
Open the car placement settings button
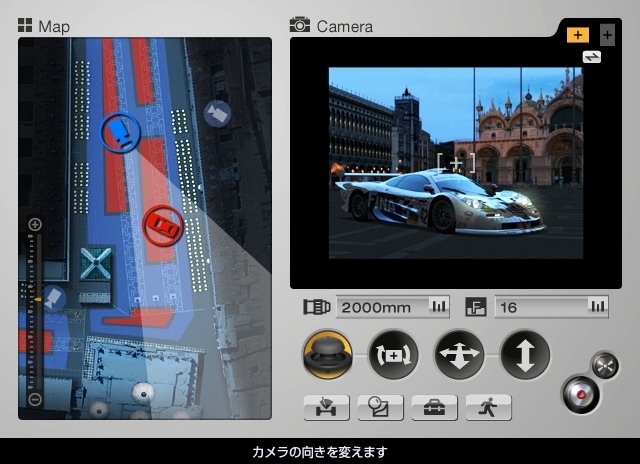point(327,407)
